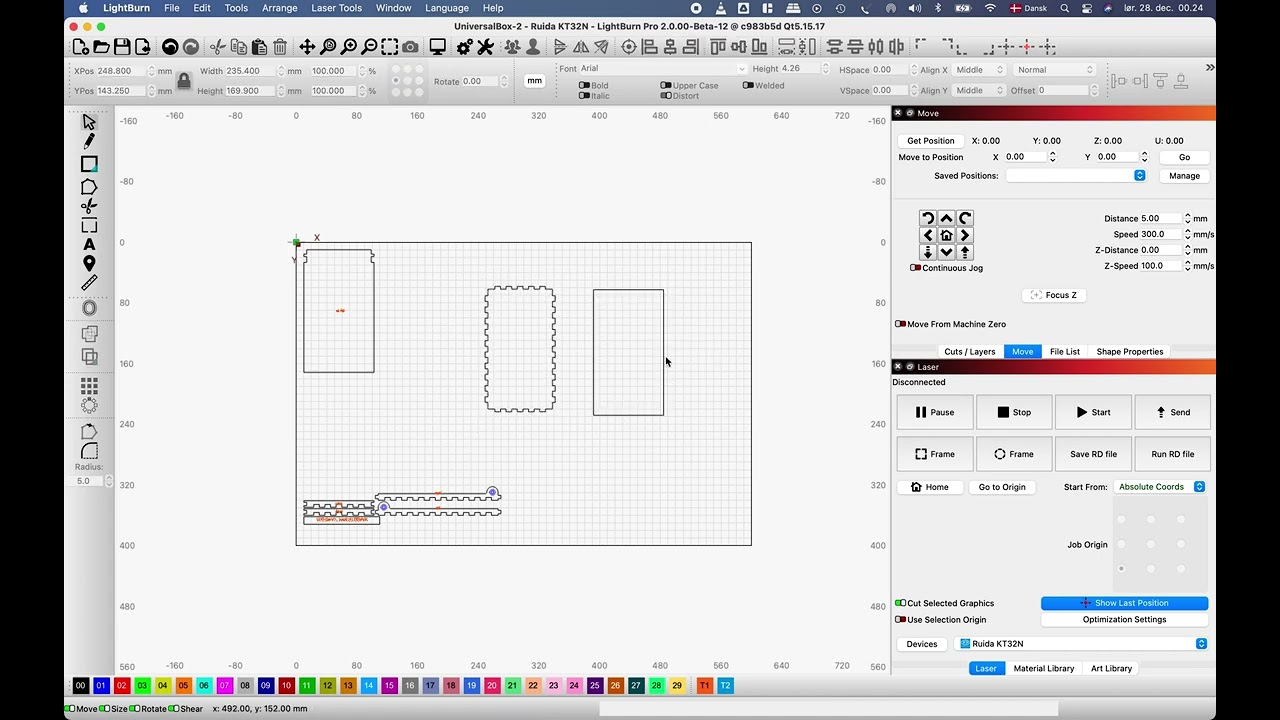Image resolution: width=1280 pixels, height=720 pixels.
Task: Activate the Measure ruler tool
Action: coord(89,283)
